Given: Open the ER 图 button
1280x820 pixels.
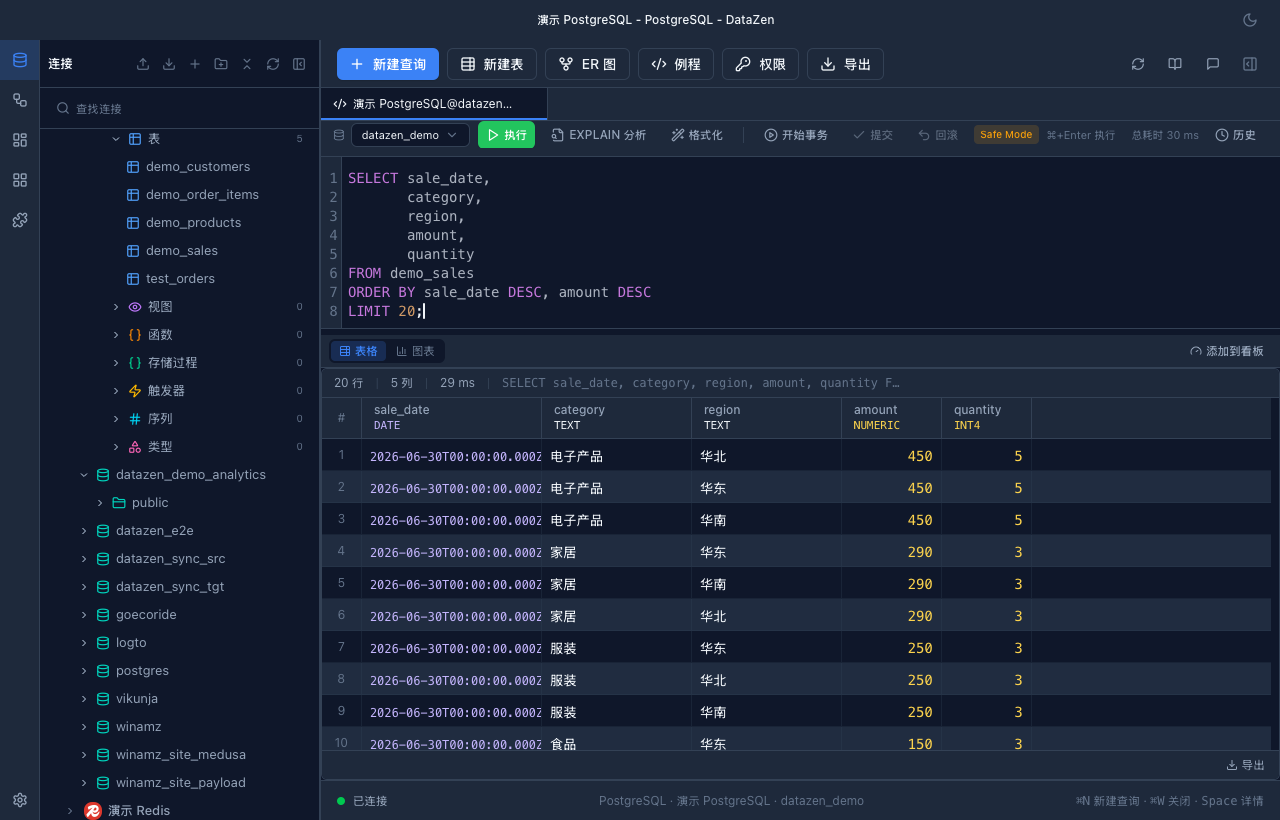Looking at the screenshot, I should 588,64.
